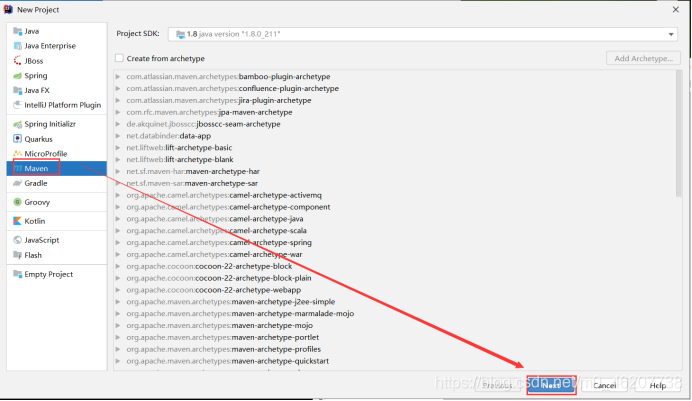Select Spring project type label
This screenshot has height=401, width=692.
click(36, 76)
